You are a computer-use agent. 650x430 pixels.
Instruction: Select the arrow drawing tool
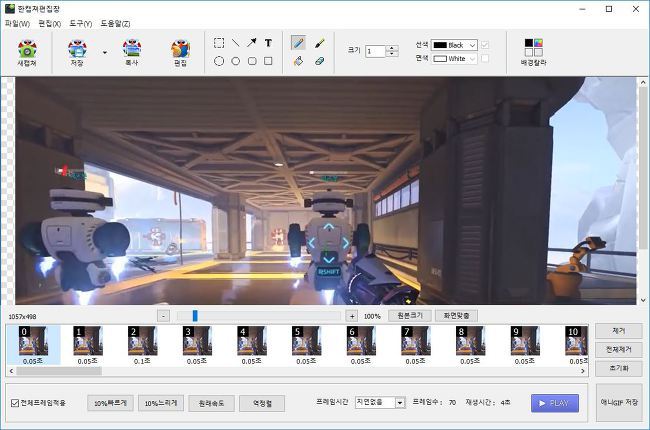pos(252,43)
